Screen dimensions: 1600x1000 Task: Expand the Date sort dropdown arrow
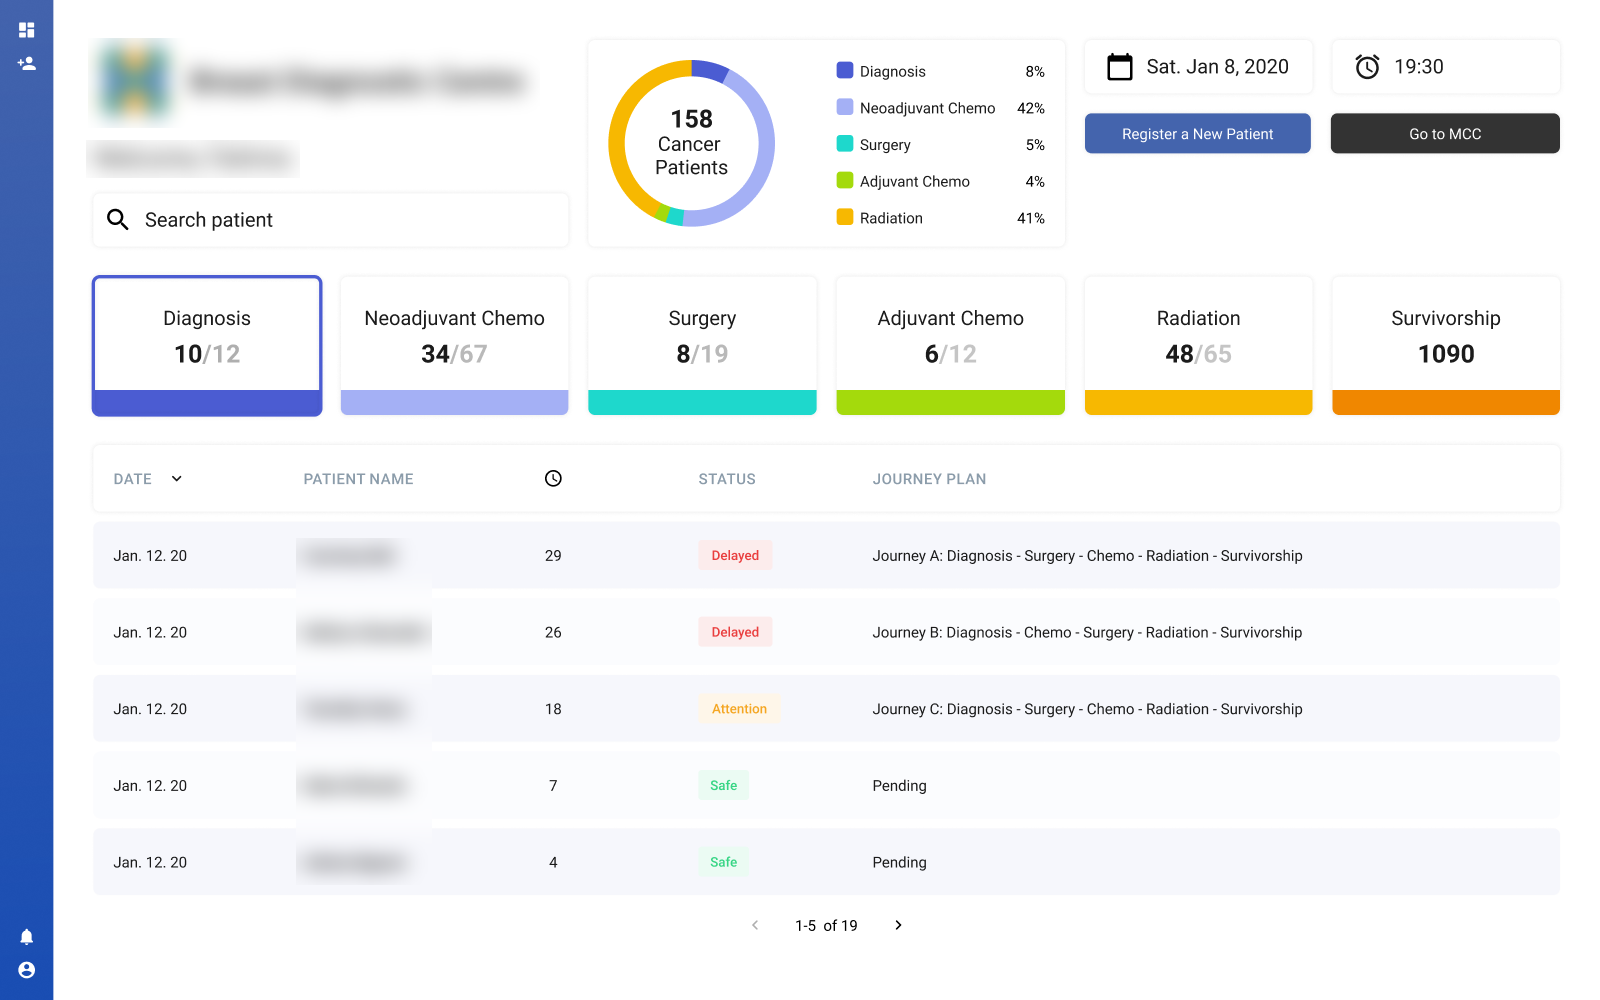tap(177, 479)
